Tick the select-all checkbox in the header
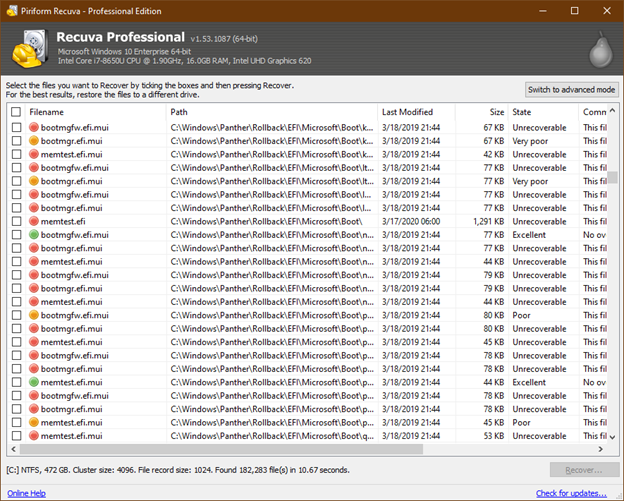 pyautogui.click(x=15, y=112)
